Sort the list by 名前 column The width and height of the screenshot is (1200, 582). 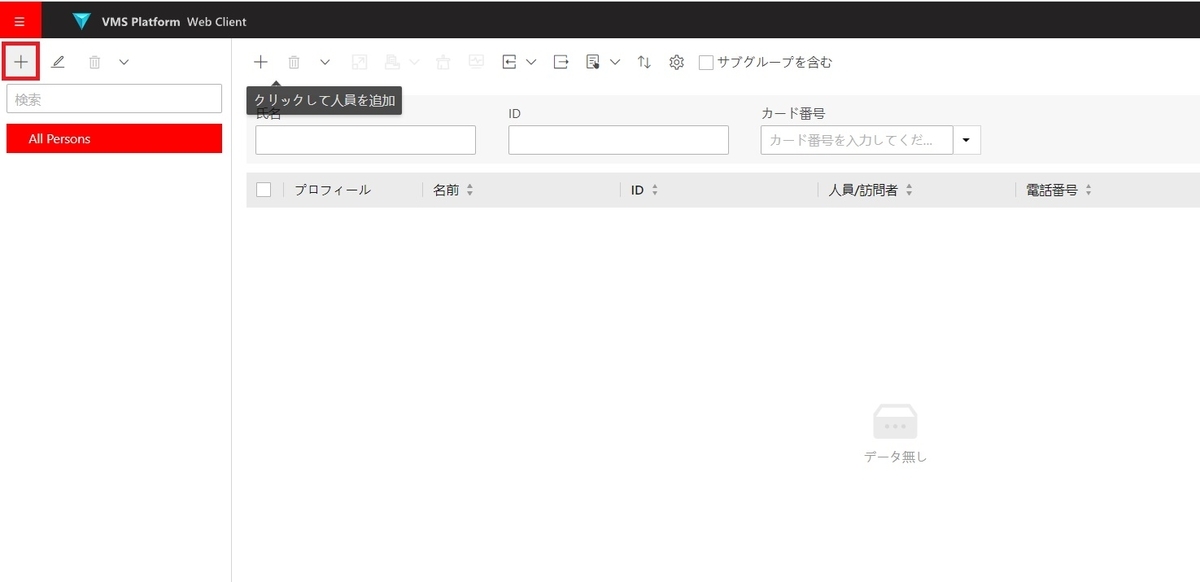(x=453, y=189)
